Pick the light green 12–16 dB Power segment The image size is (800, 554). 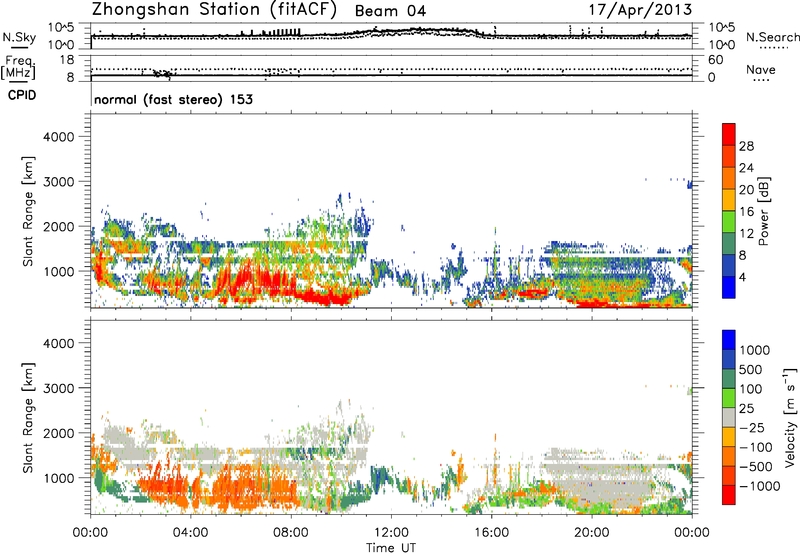click(729, 222)
